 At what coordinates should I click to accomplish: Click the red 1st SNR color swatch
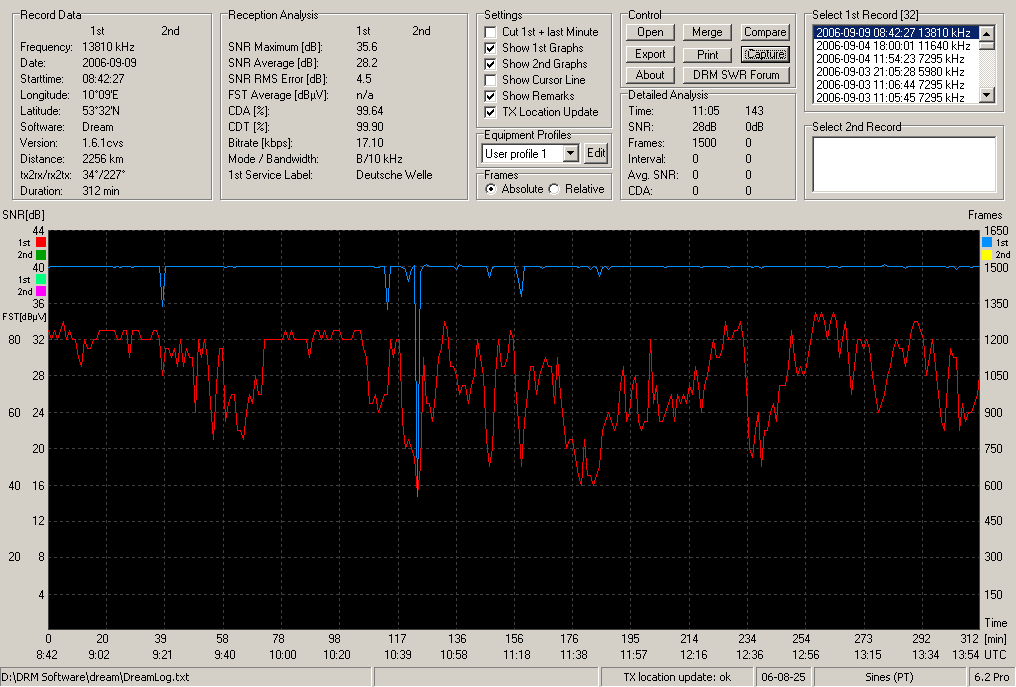[41, 242]
